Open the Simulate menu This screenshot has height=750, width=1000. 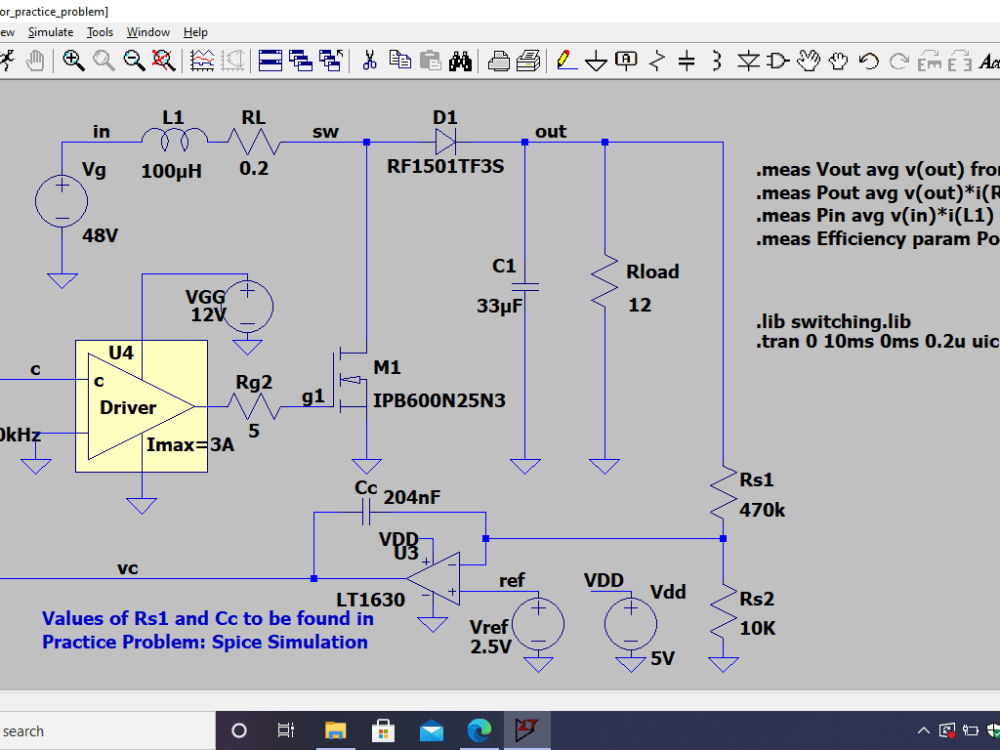(52, 31)
